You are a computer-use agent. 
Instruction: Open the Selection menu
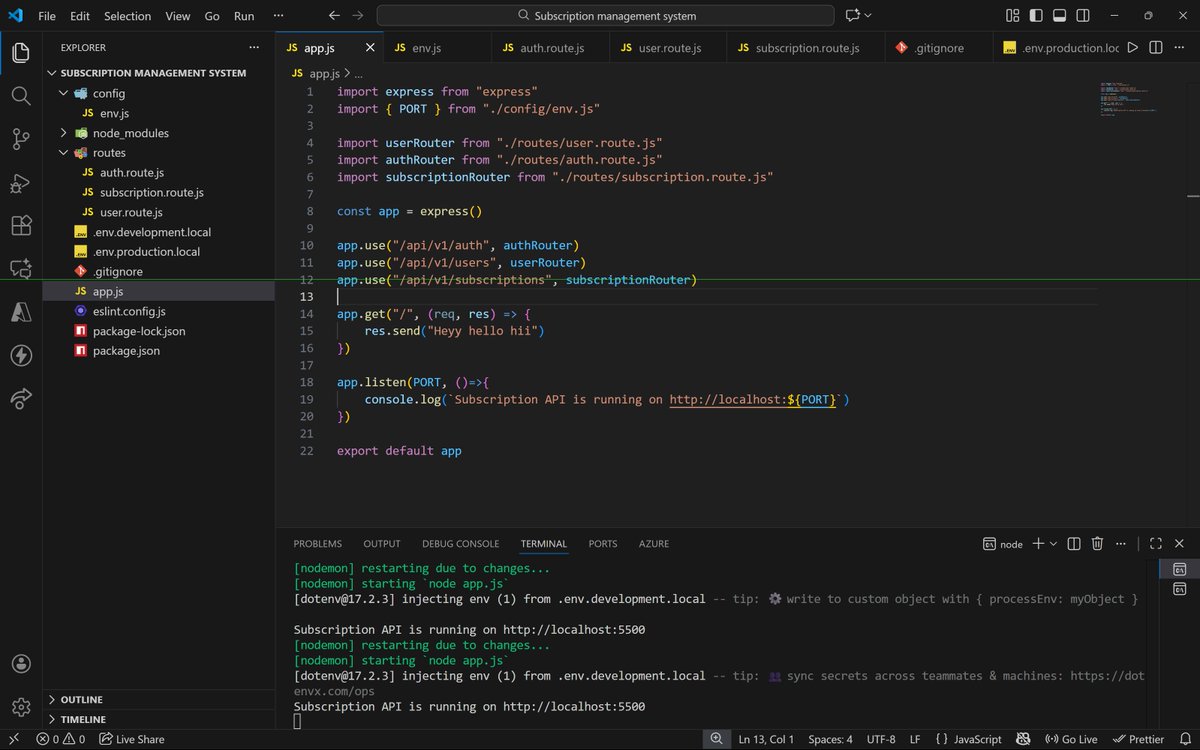(x=127, y=15)
